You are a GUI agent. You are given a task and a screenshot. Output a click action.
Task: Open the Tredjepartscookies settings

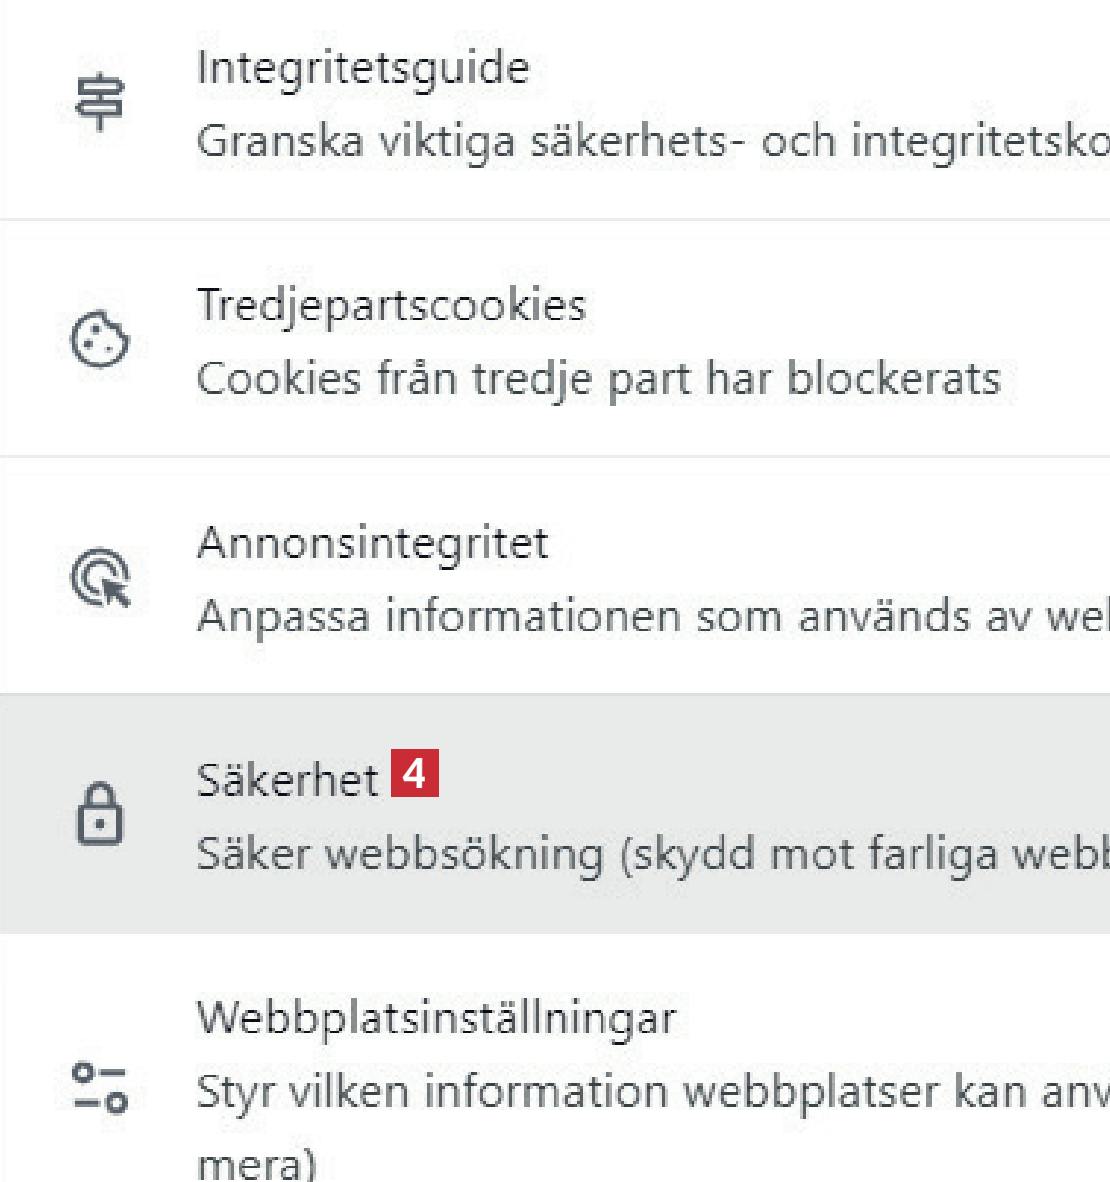391,305
